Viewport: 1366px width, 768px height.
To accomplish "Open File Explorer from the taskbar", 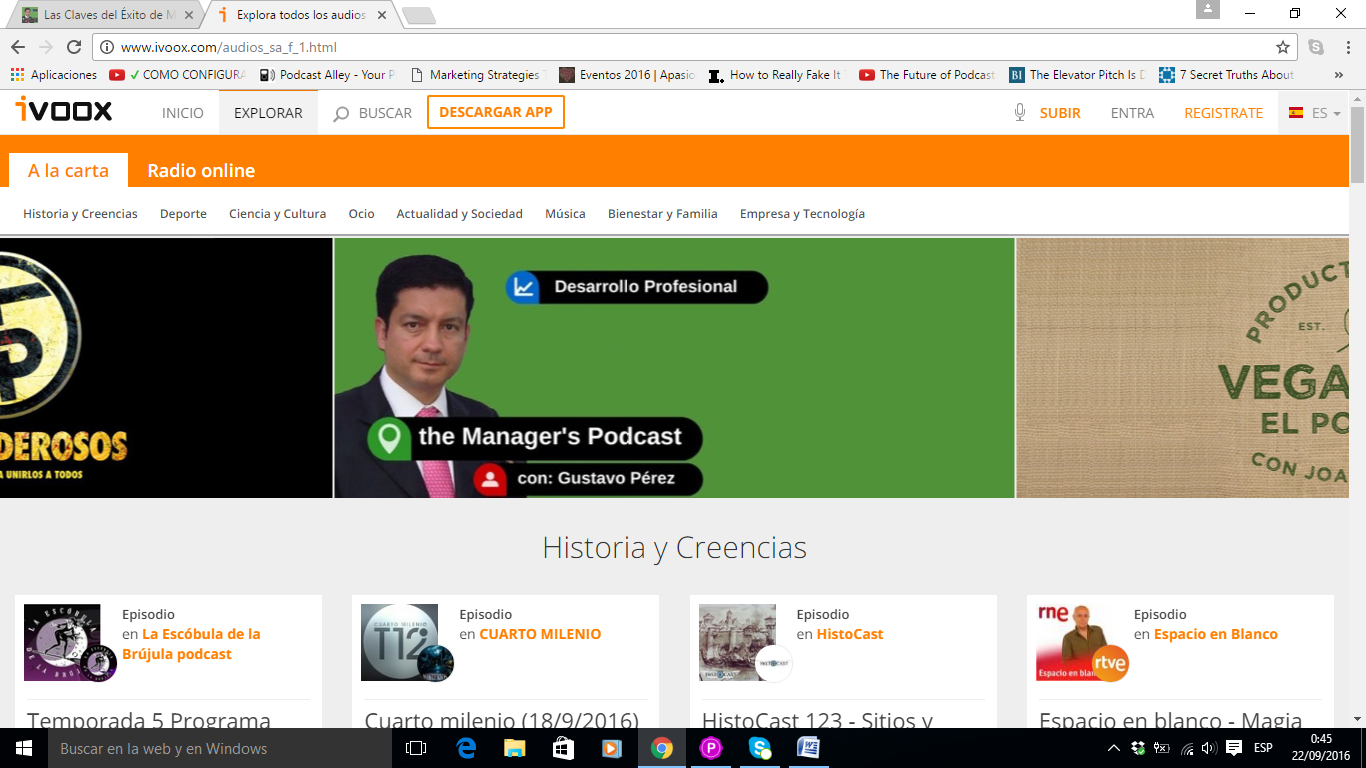I will click(514, 748).
